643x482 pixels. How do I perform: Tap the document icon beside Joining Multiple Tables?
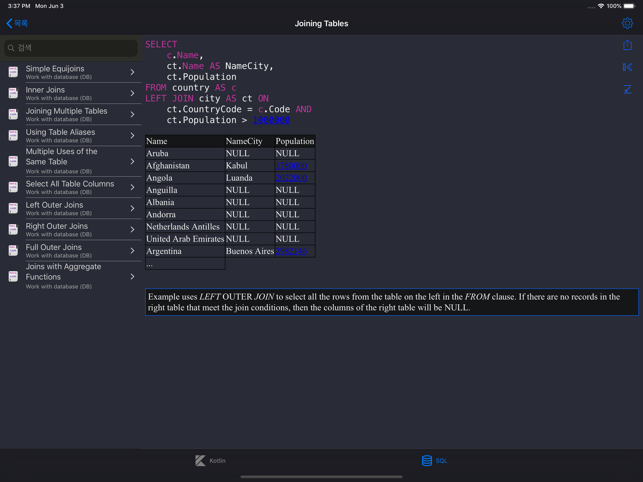pos(13,114)
